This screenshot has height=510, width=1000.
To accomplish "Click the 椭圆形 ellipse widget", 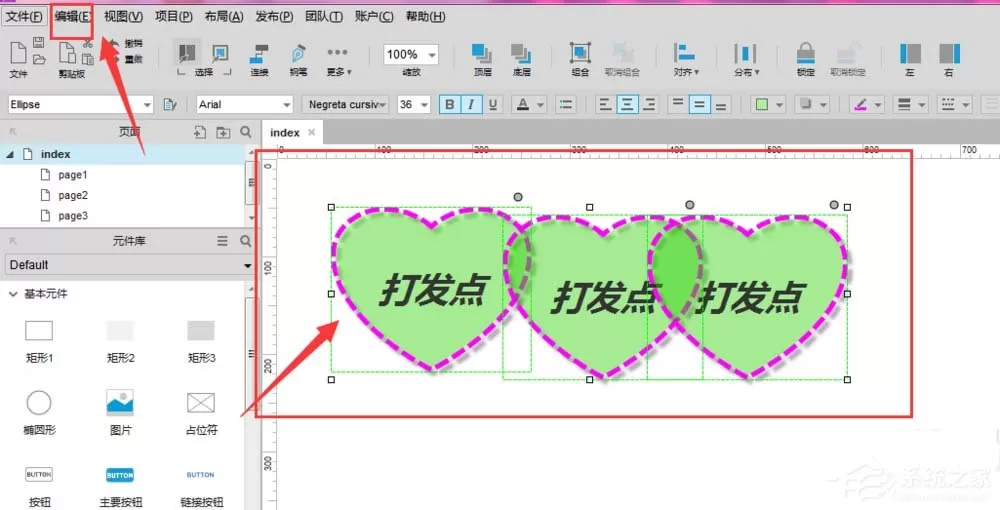I will pos(40,412).
